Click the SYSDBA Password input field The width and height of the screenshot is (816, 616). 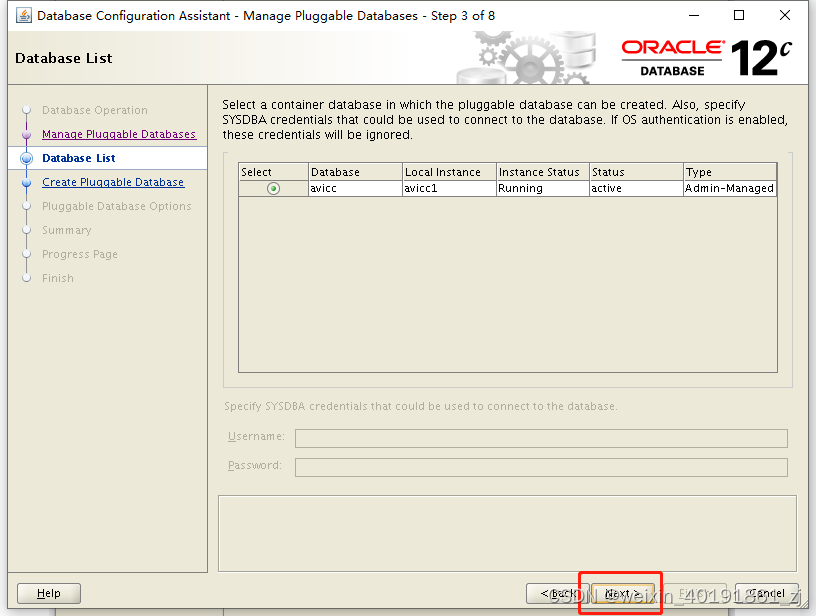pos(540,467)
